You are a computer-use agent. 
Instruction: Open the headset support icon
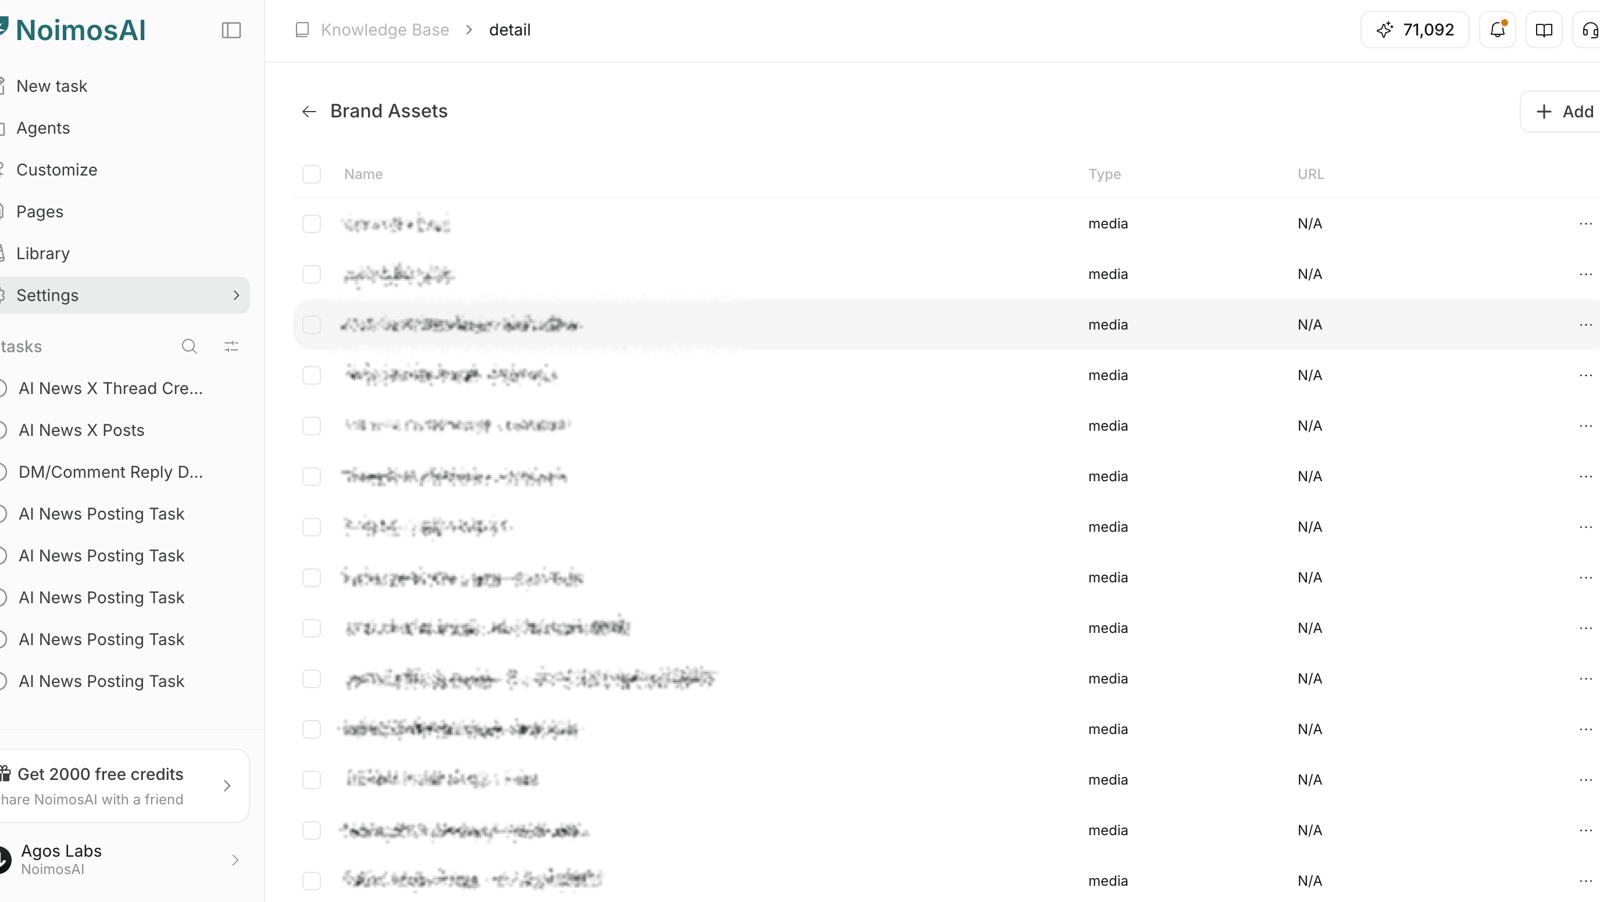click(x=1589, y=30)
